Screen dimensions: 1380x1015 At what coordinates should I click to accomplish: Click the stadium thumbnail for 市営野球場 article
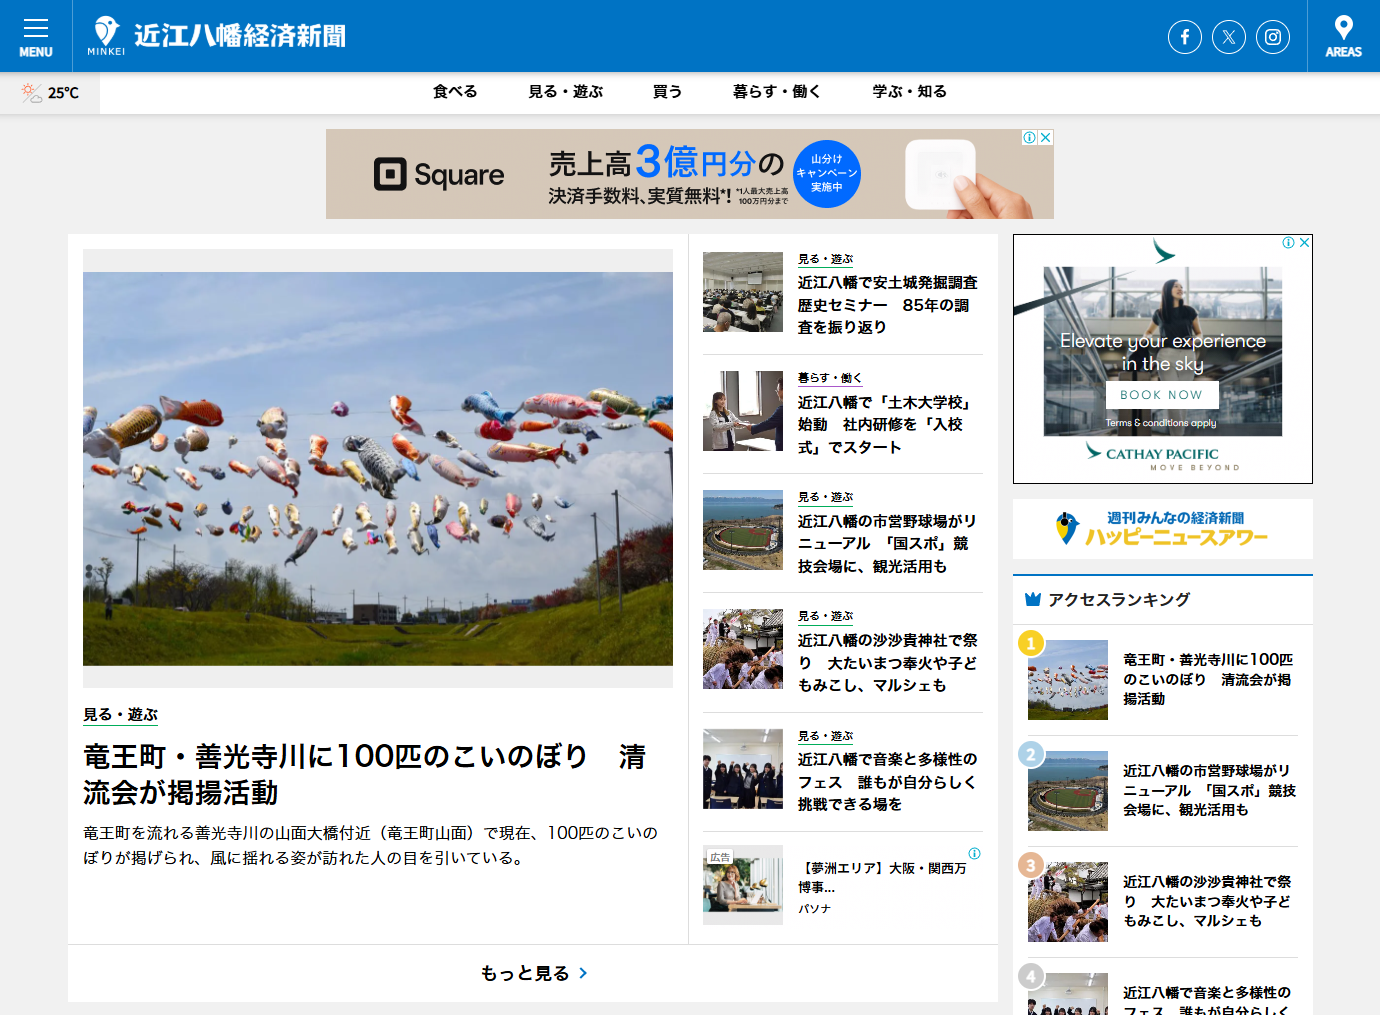[743, 530]
